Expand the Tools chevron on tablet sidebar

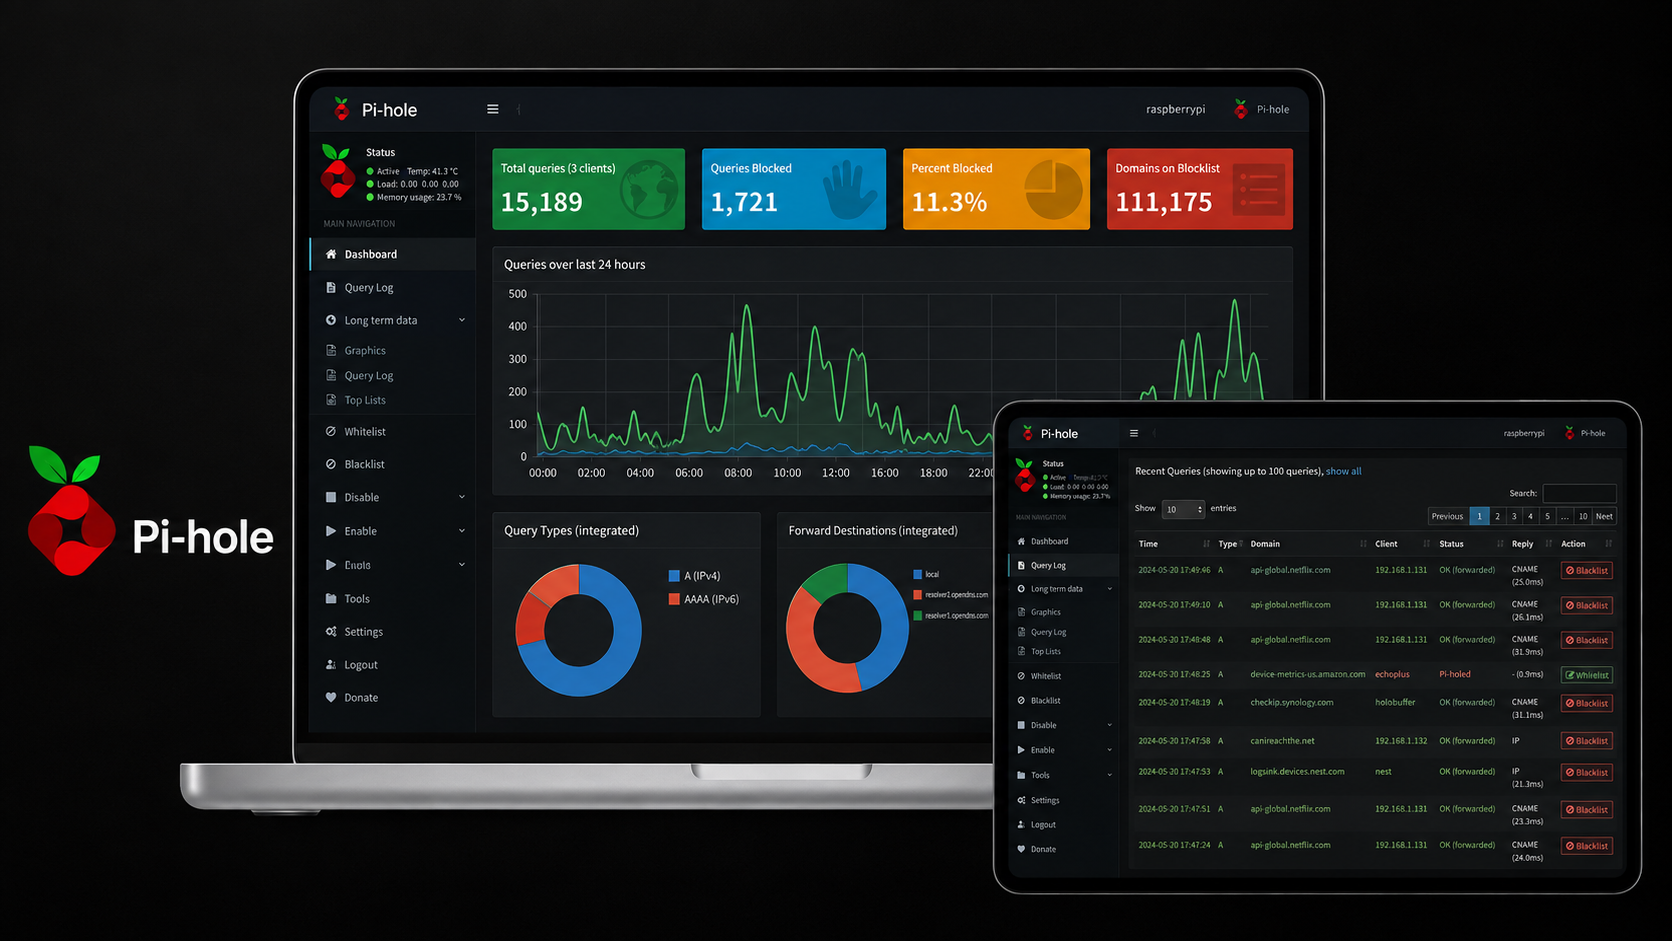click(x=1109, y=775)
